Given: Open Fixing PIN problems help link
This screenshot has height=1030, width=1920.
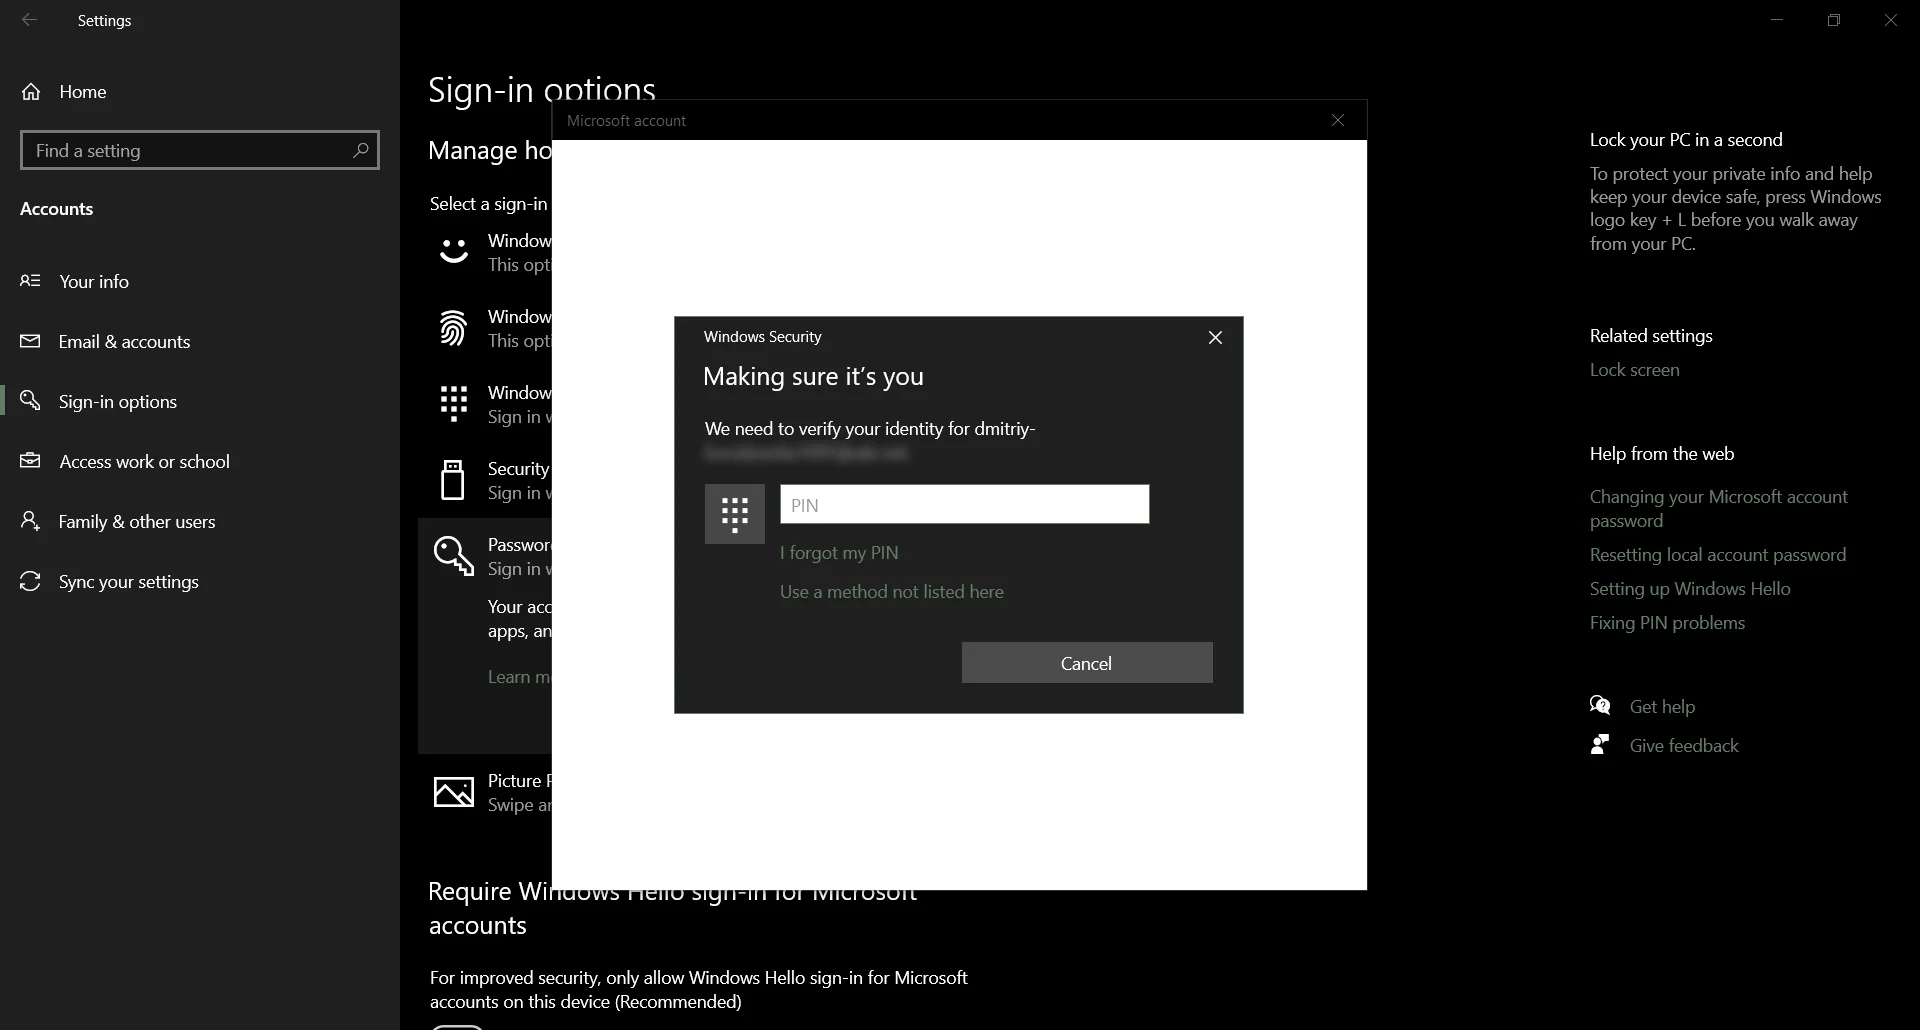Looking at the screenshot, I should 1667,623.
